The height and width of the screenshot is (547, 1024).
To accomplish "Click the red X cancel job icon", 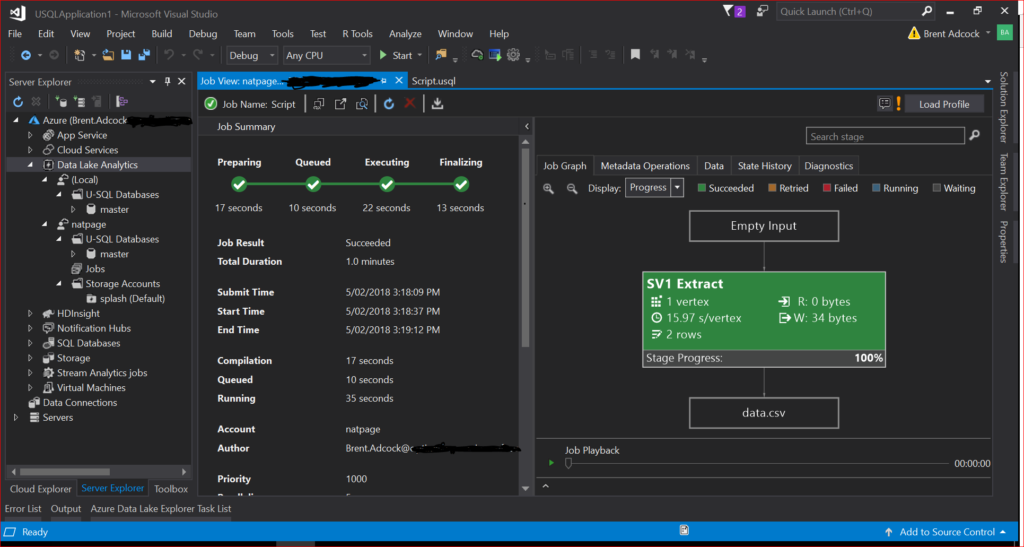I will [409, 104].
